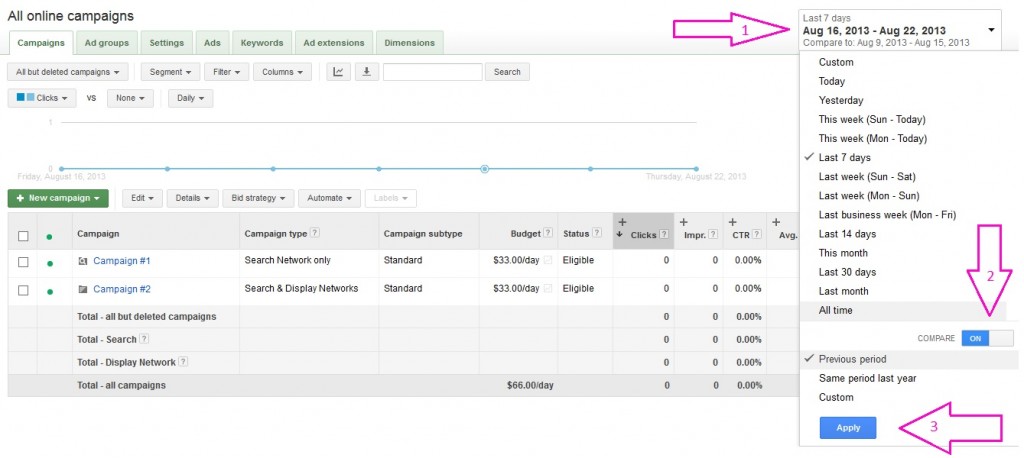Image resolution: width=1024 pixels, height=458 pixels.
Task: Click the chart toggle graph icon
Action: (339, 72)
